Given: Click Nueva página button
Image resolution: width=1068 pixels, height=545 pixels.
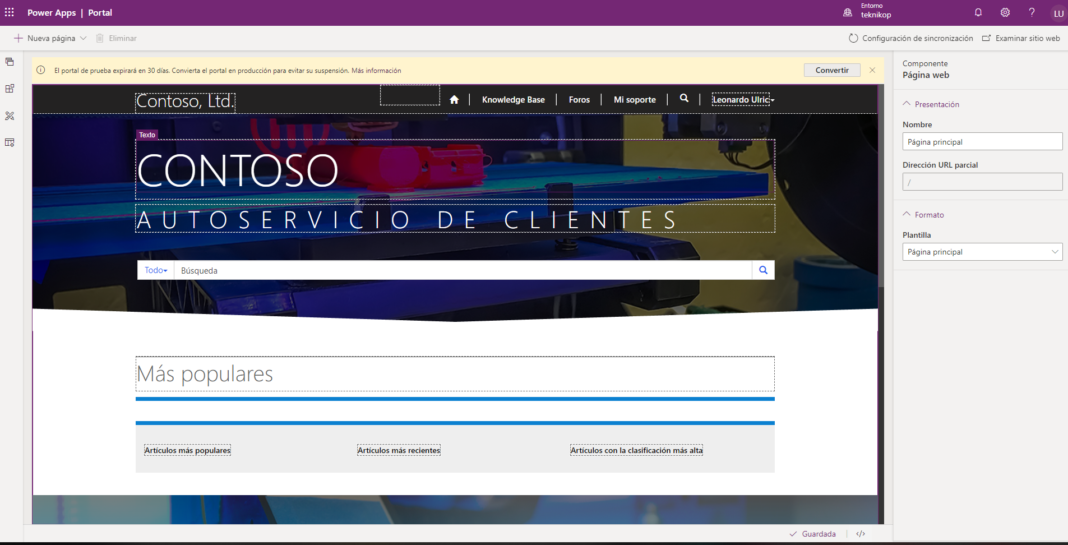Looking at the screenshot, I should pyautogui.click(x=45, y=38).
